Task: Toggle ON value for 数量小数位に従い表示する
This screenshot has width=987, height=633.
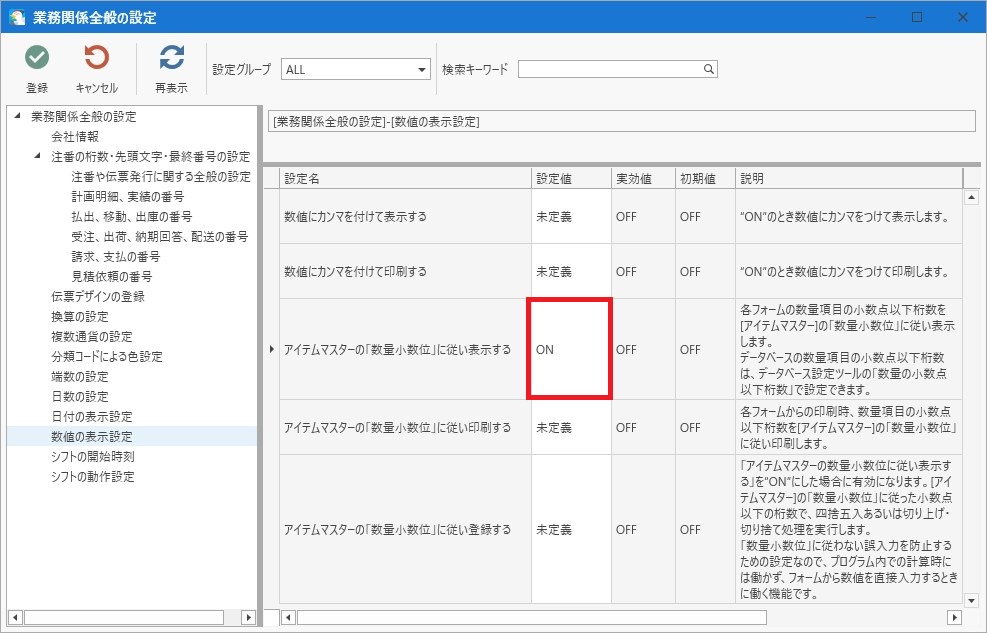Action: (570, 349)
